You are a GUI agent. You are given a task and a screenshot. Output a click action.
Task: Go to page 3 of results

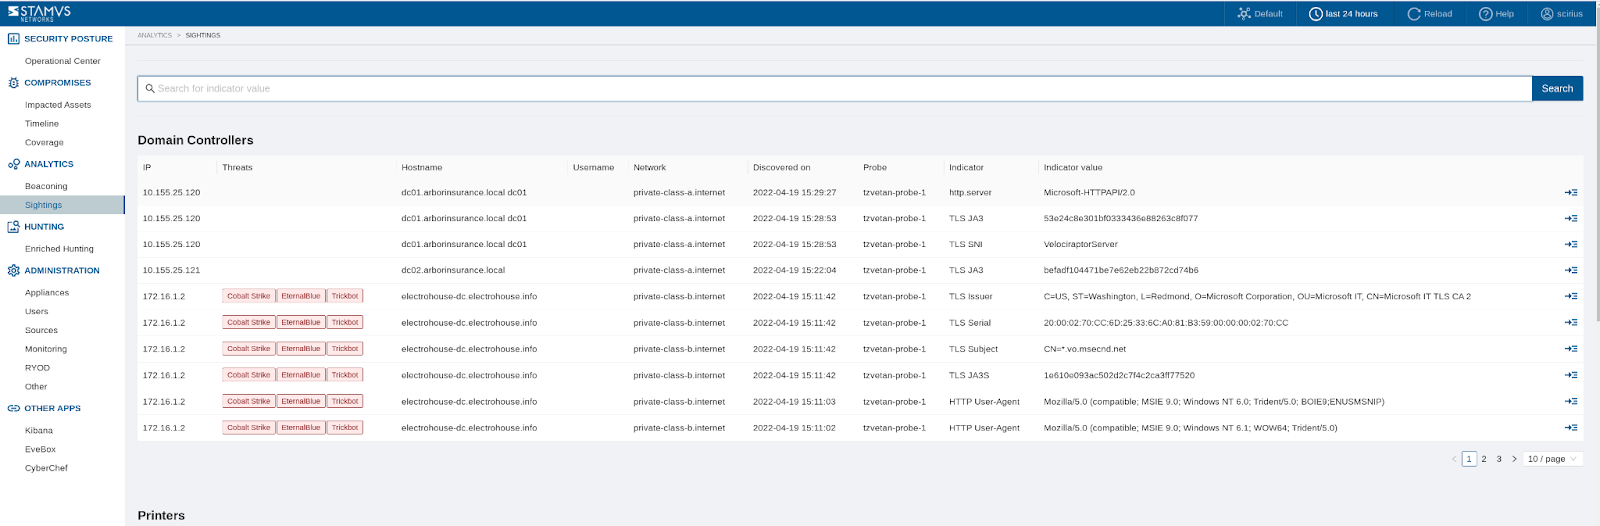(1499, 459)
